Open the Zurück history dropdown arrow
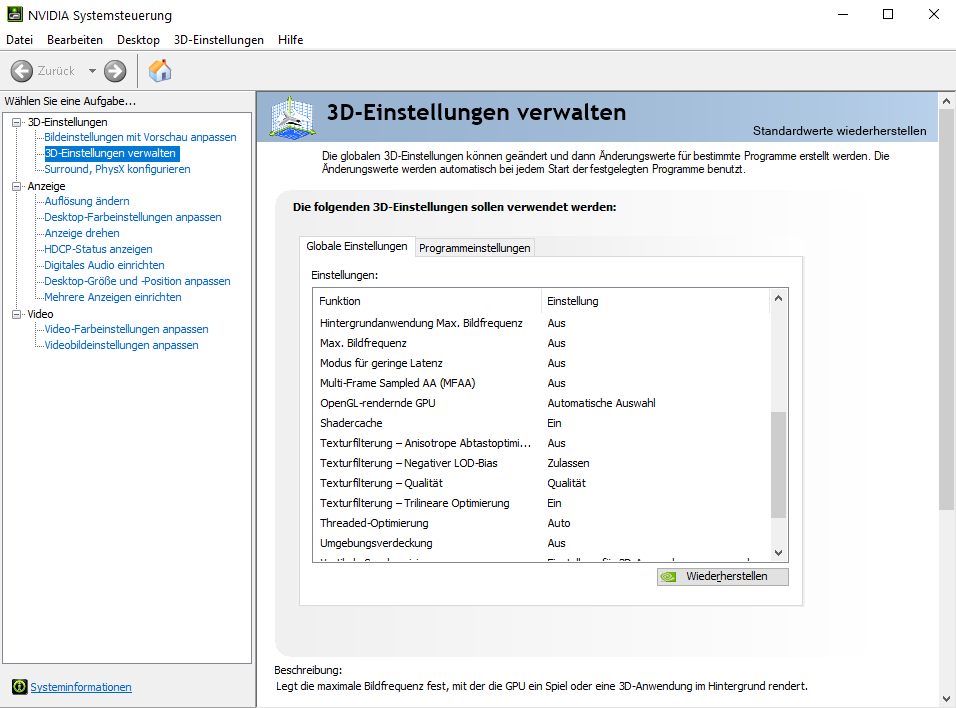The image size is (956, 708). coord(92,71)
